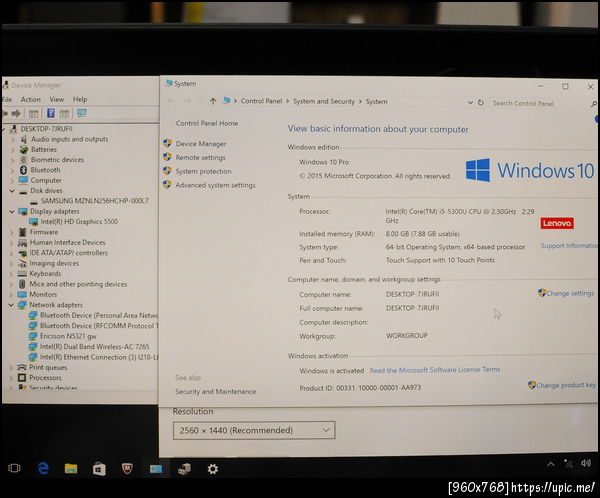Click the back arrow in Device Manager toolbar
This screenshot has height=498, width=600.
pyautogui.click(x=5, y=113)
